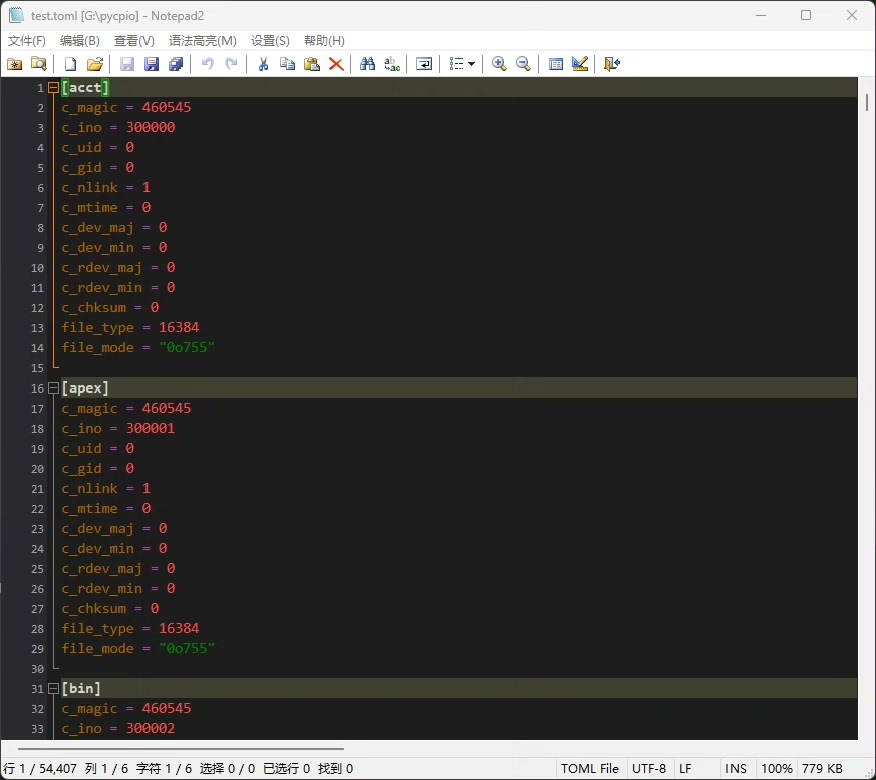The width and height of the screenshot is (876, 780).
Task: Click UTF-8 encoding in status bar
Action: (x=648, y=769)
